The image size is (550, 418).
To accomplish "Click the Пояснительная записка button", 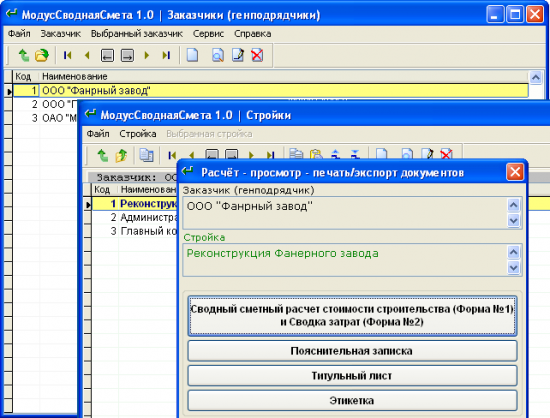I will pyautogui.click(x=352, y=351).
